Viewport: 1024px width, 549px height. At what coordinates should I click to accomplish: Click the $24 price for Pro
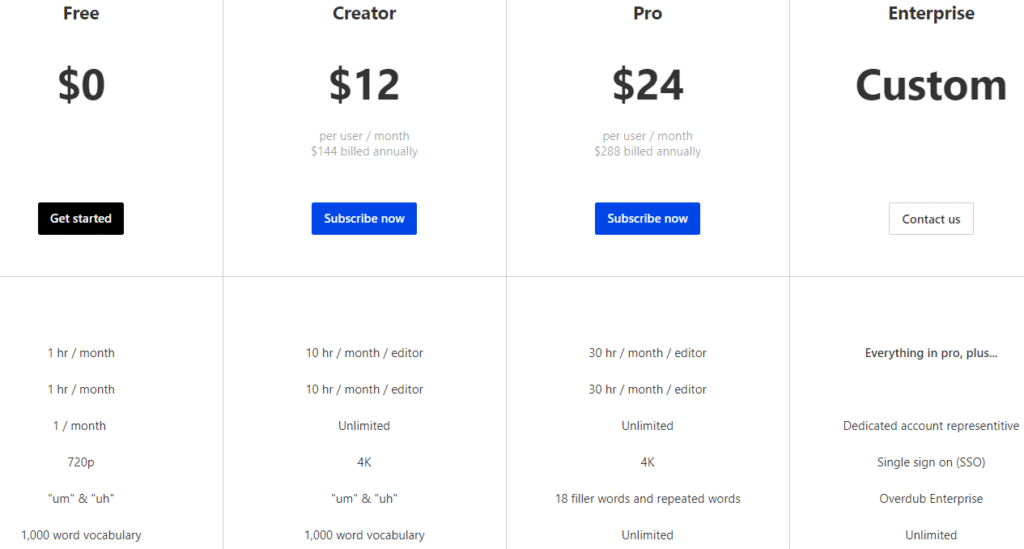tap(648, 85)
